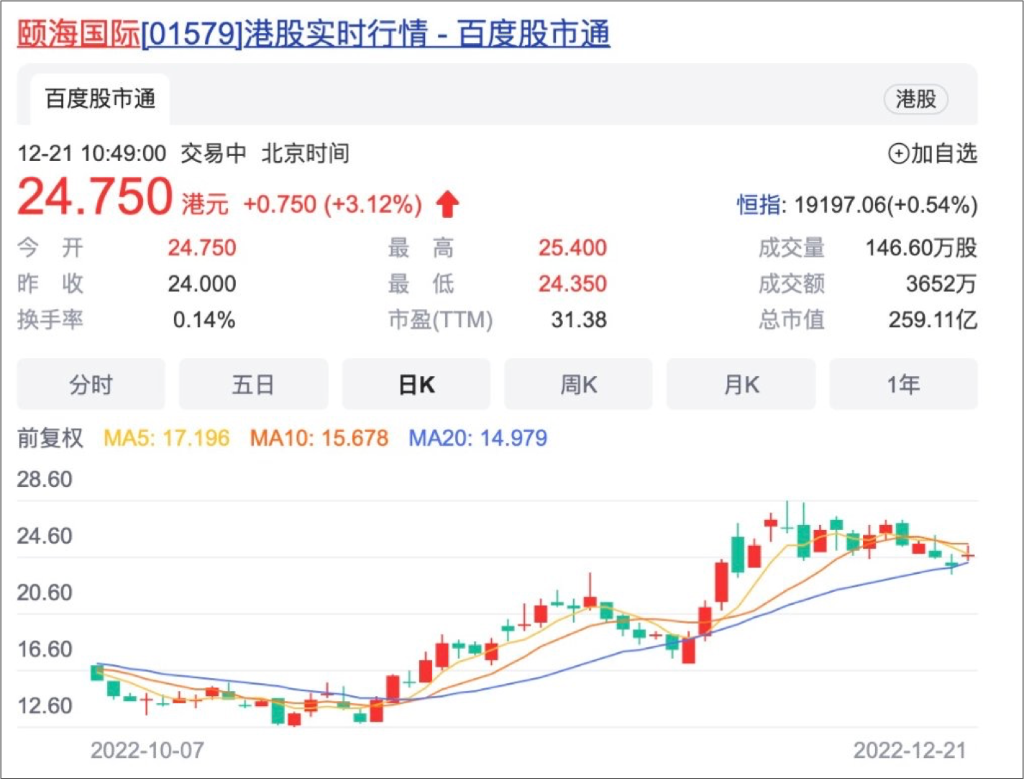
Task: Switch to the 五日 chart view
Action: coord(253,385)
